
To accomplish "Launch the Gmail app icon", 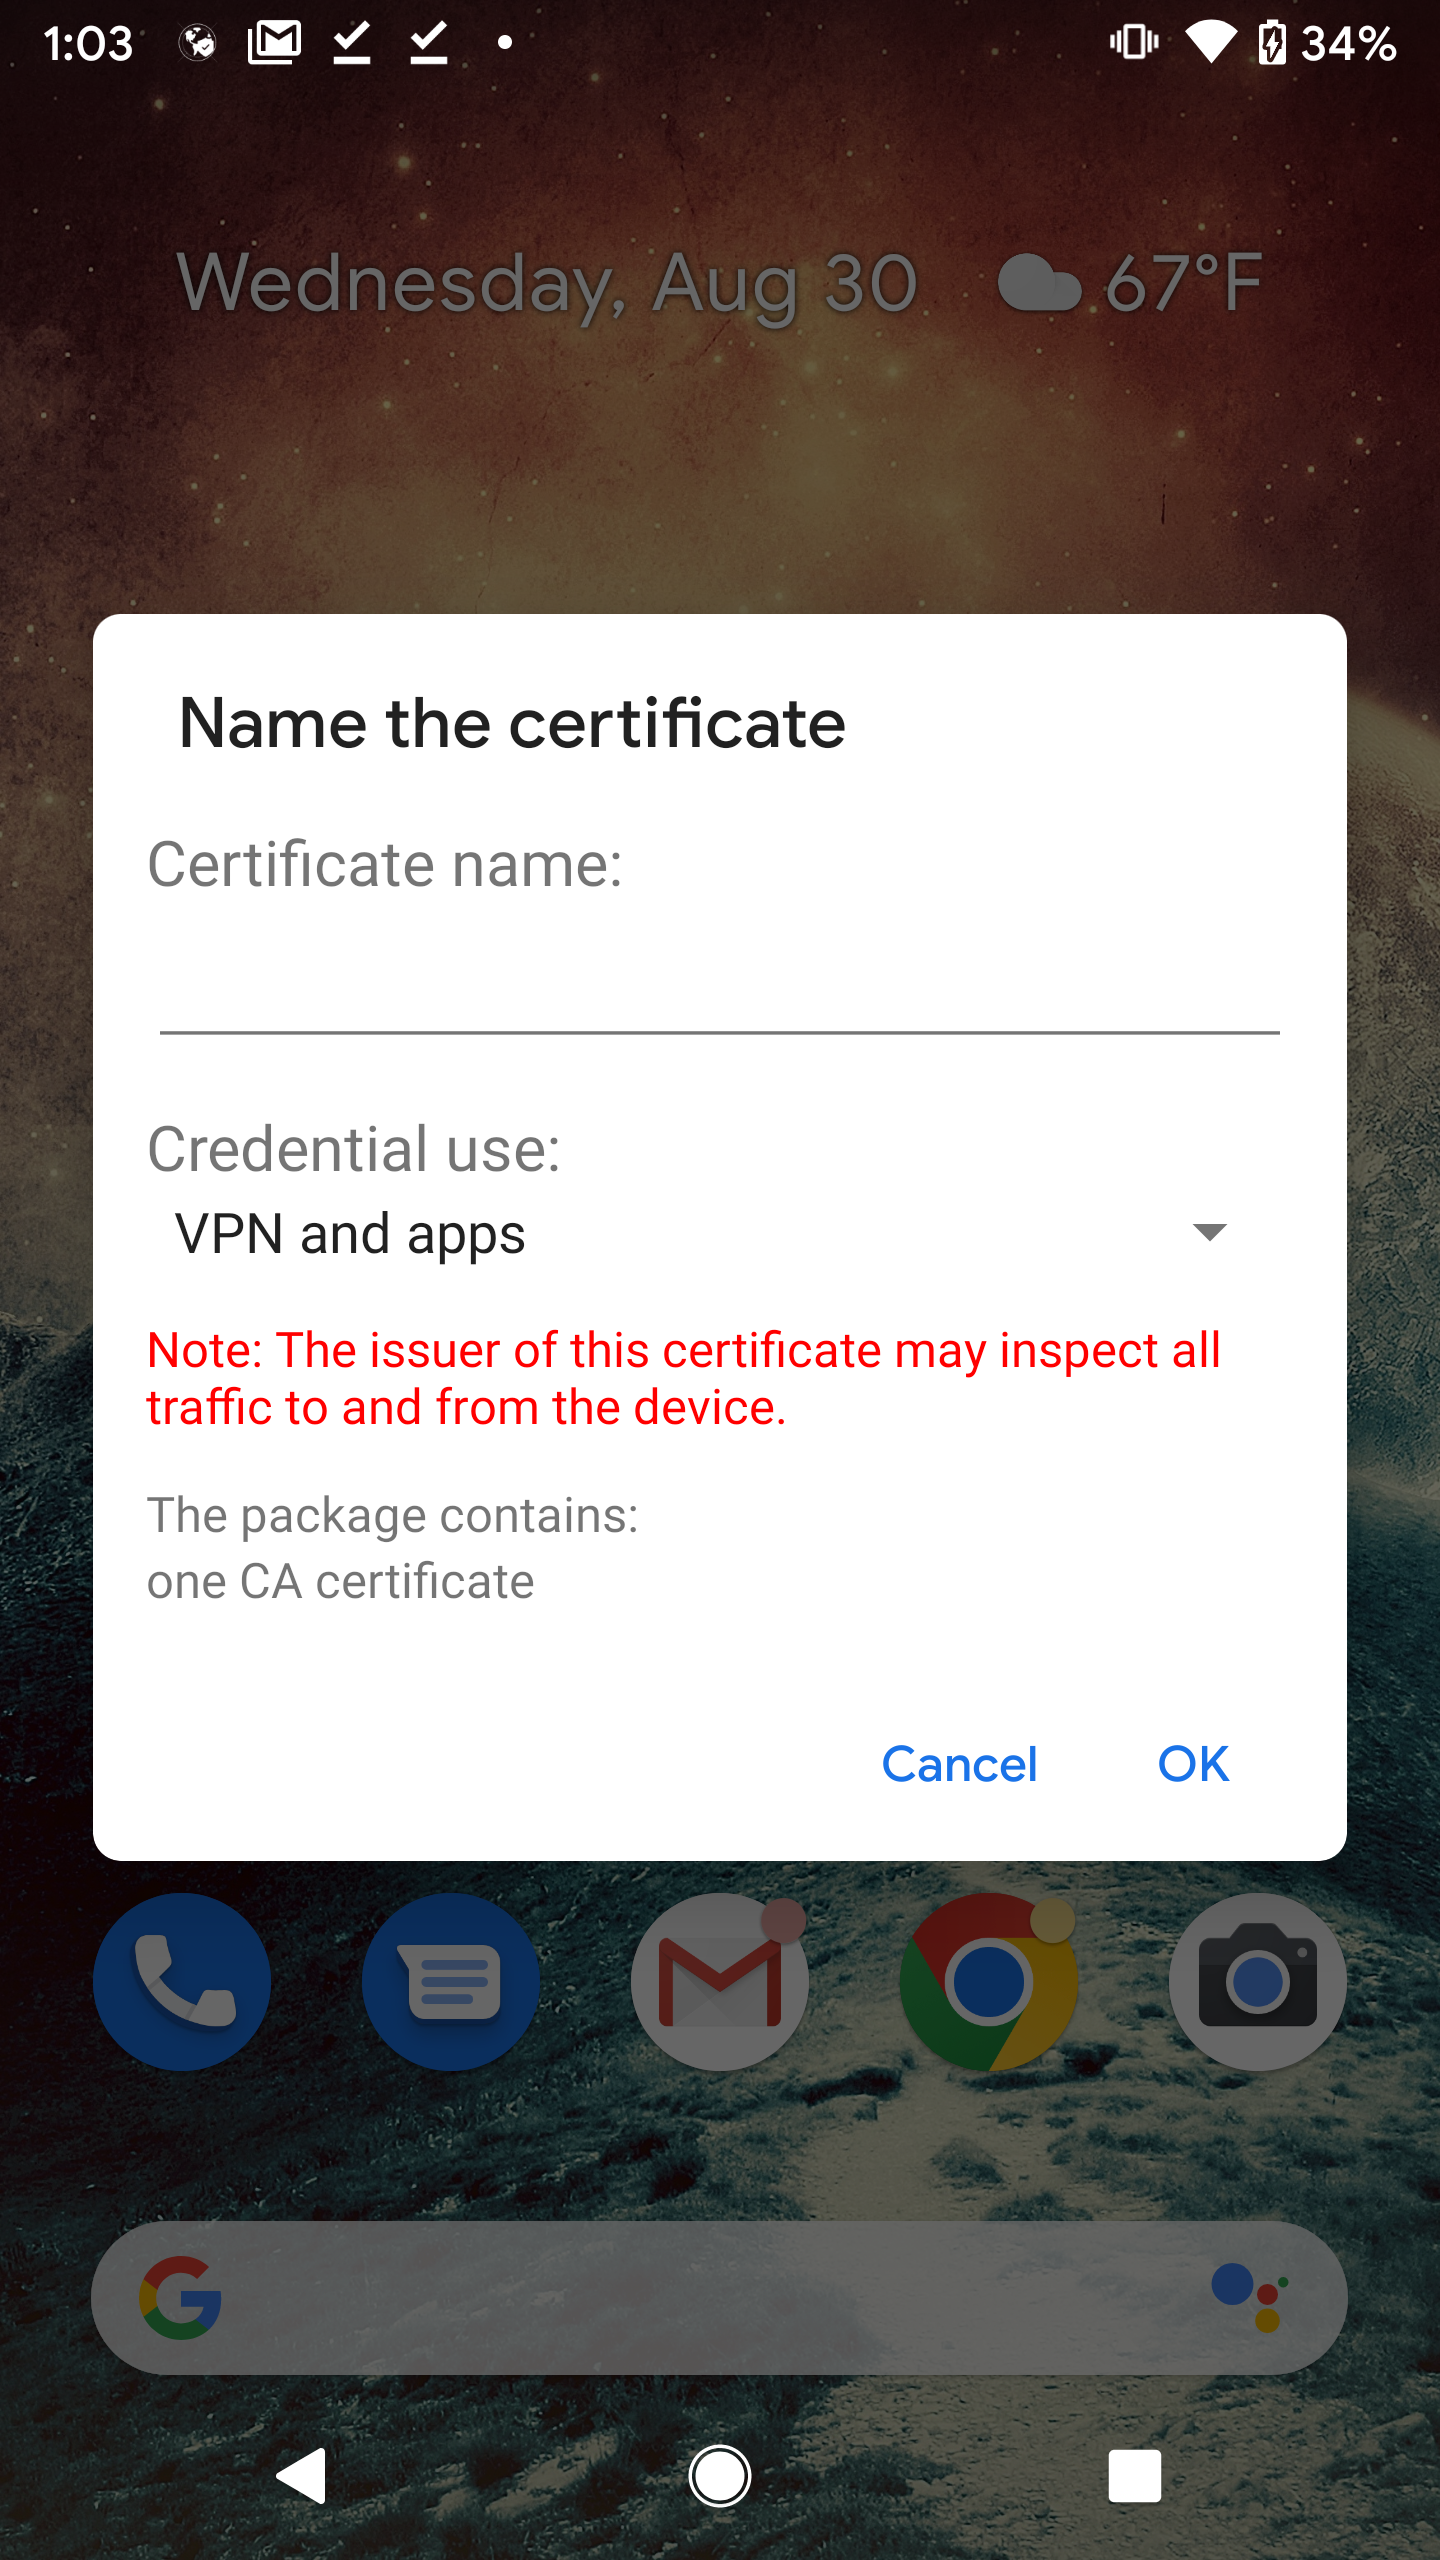I will point(720,1981).
